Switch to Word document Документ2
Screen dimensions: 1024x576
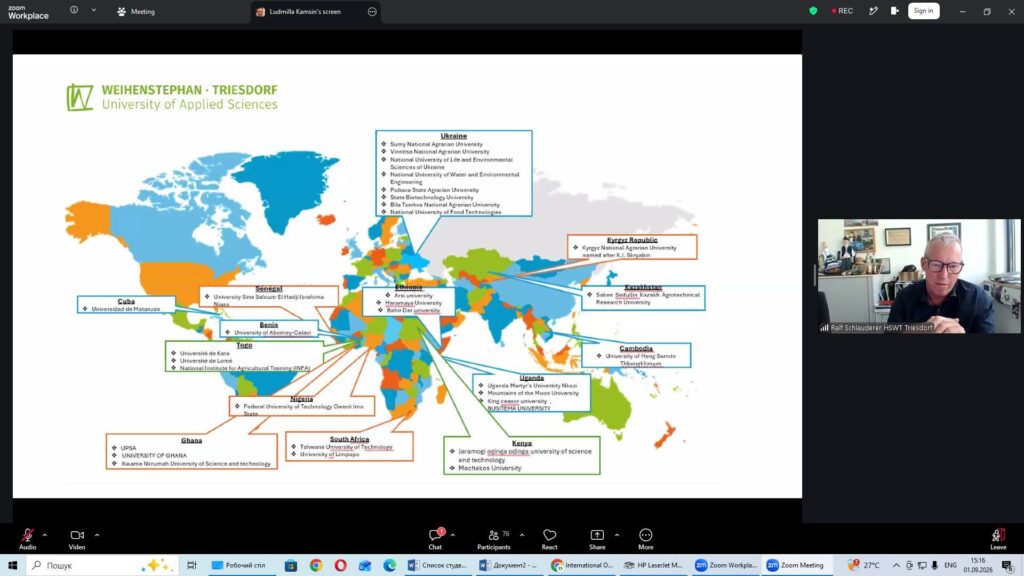point(509,566)
